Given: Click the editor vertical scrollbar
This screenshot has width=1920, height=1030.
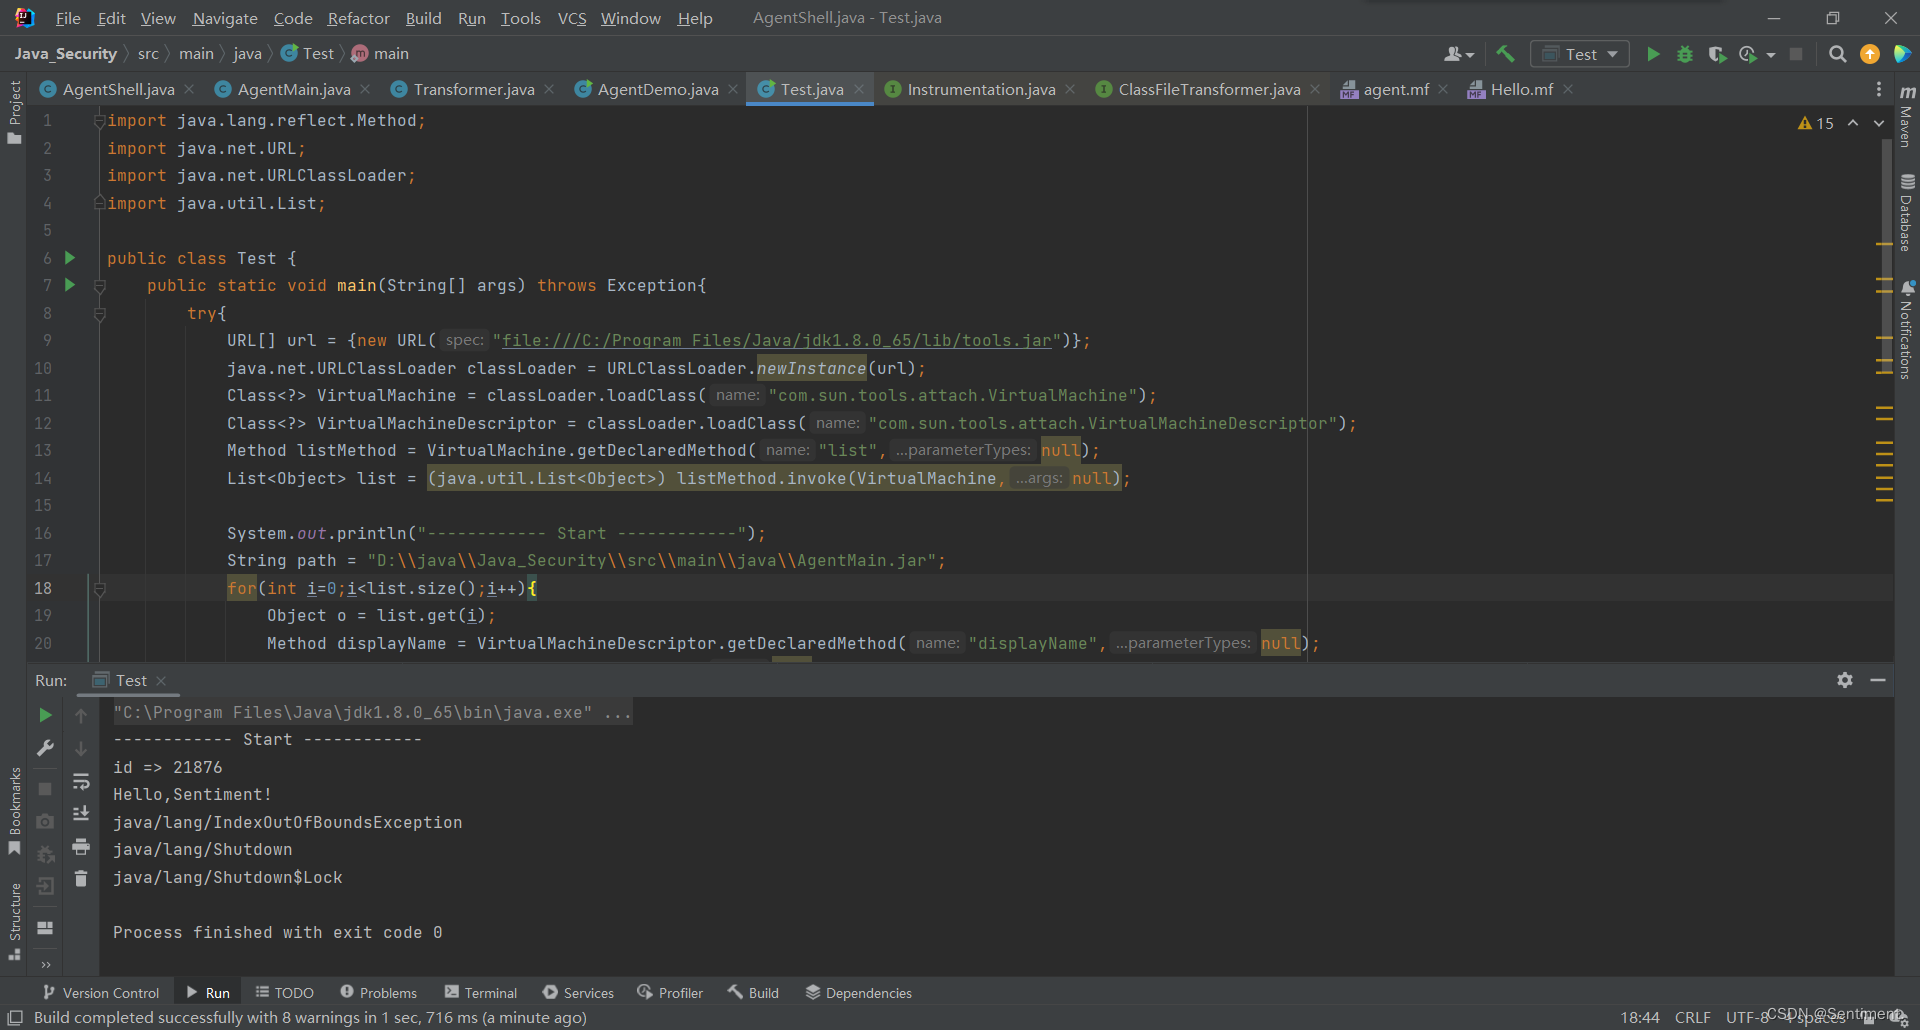Looking at the screenshot, I should click(1886, 380).
